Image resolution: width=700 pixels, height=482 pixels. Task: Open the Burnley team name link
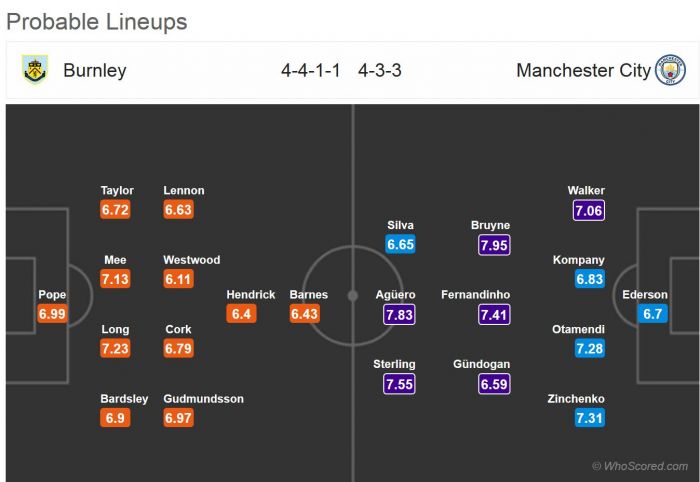[95, 70]
